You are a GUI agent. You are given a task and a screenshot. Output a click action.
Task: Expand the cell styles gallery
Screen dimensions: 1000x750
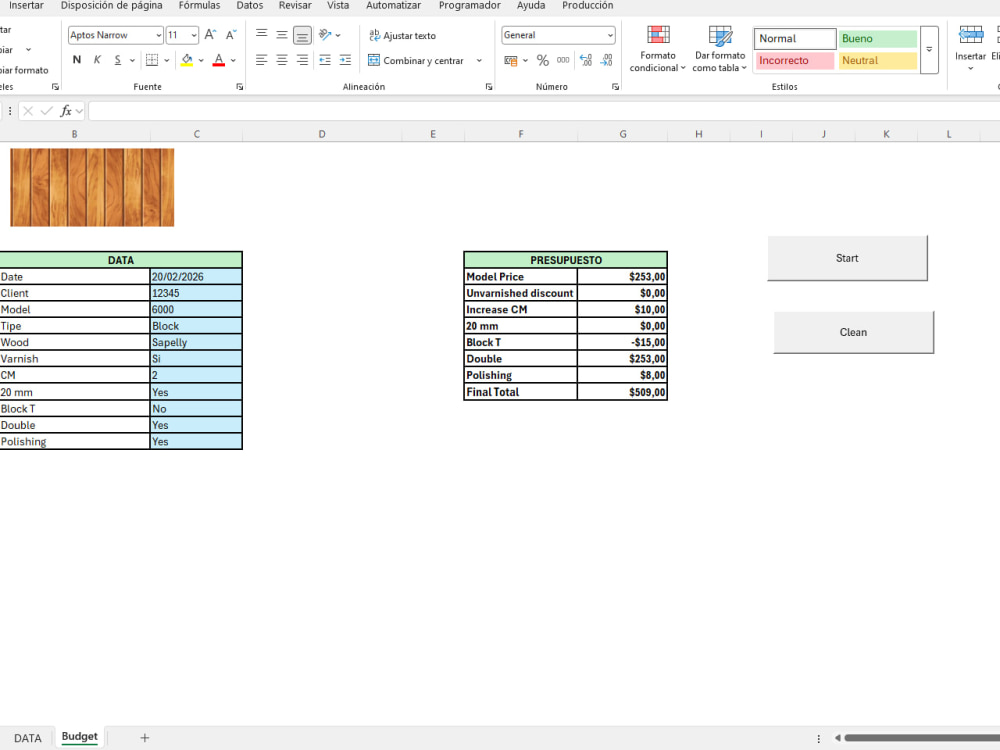929,50
